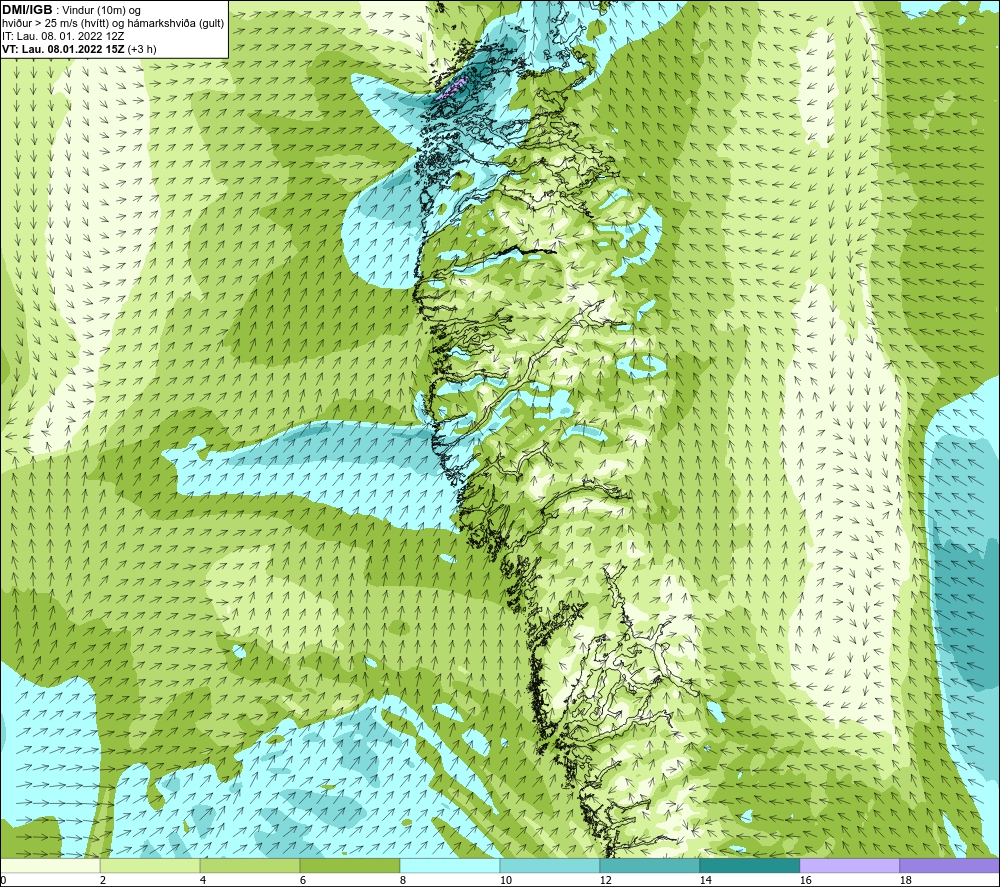The height and width of the screenshot is (887, 1000).
Task: Click the scale label "18"
Action: click(x=905, y=881)
